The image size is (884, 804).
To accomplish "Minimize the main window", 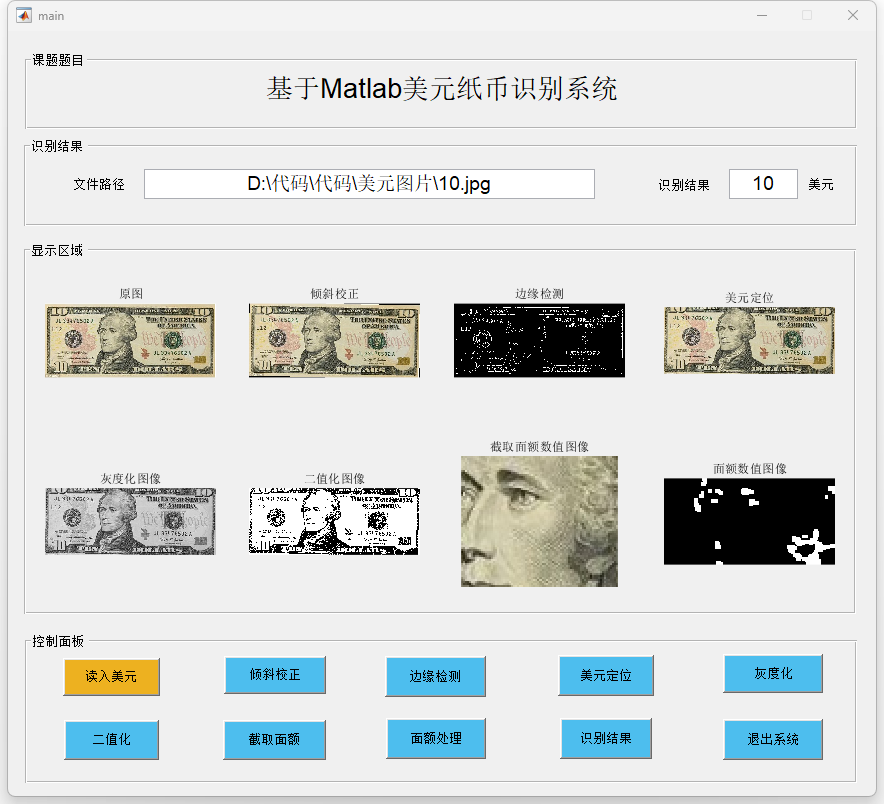I will (762, 16).
